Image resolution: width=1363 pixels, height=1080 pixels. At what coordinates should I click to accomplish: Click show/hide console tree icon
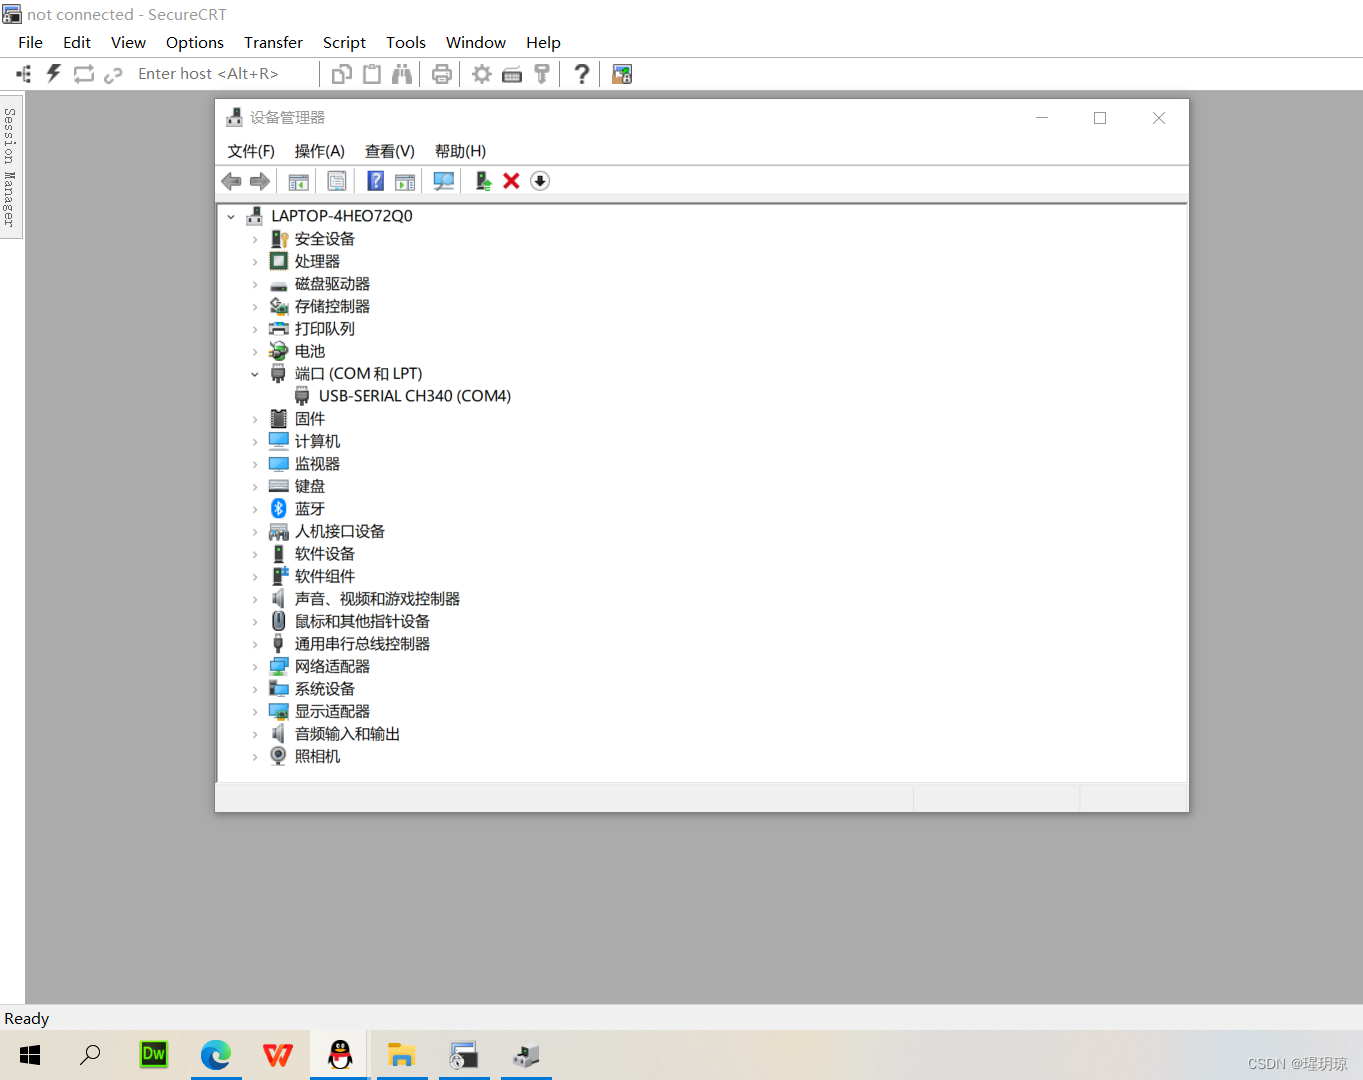[x=298, y=181]
